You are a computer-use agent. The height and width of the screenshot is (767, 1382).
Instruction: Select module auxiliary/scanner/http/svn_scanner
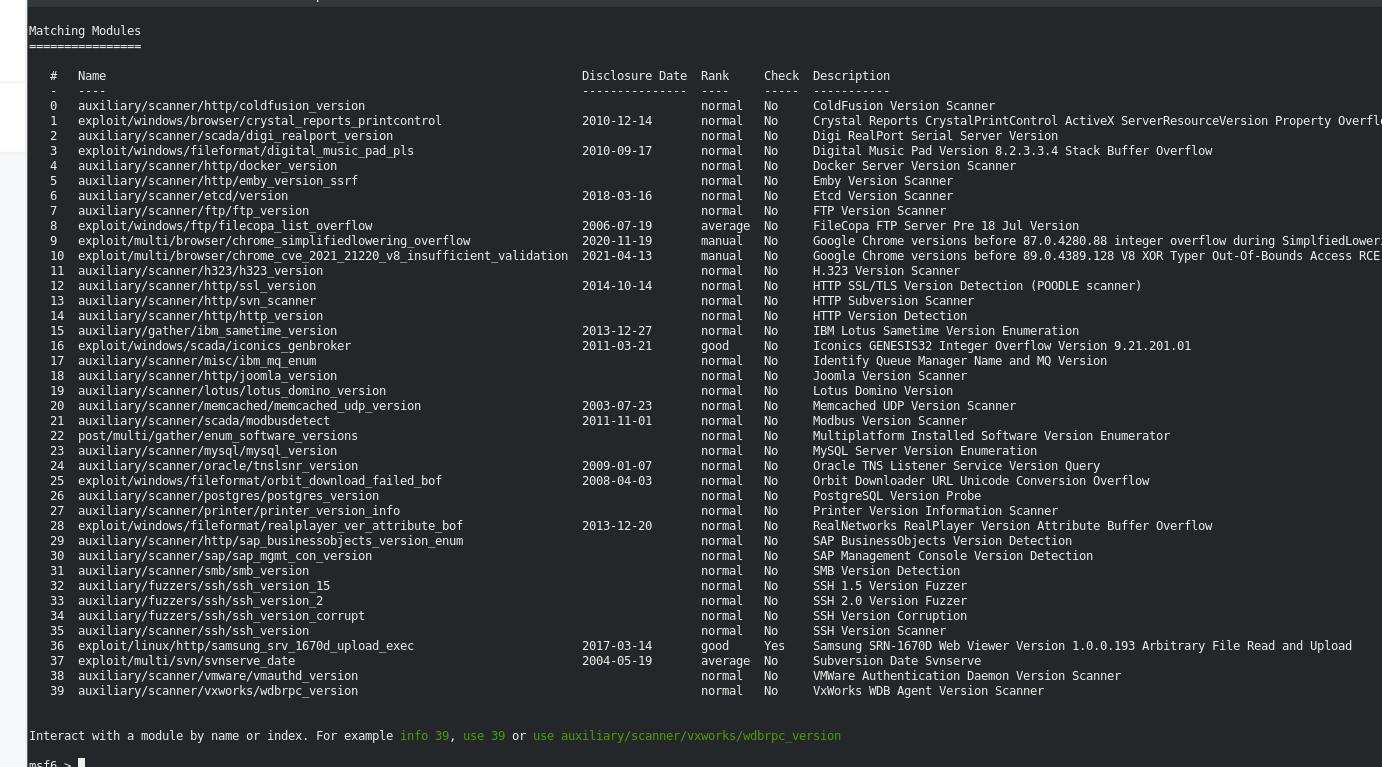pos(197,301)
